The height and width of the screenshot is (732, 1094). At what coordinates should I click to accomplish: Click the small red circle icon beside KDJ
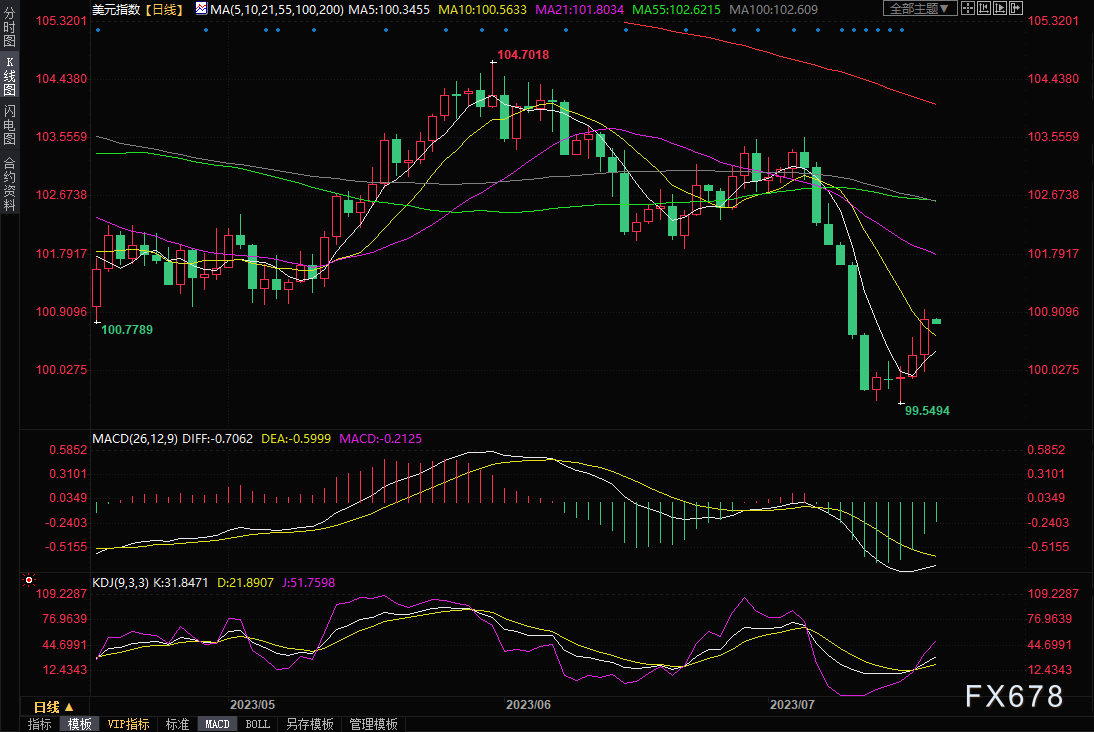[x=29, y=580]
